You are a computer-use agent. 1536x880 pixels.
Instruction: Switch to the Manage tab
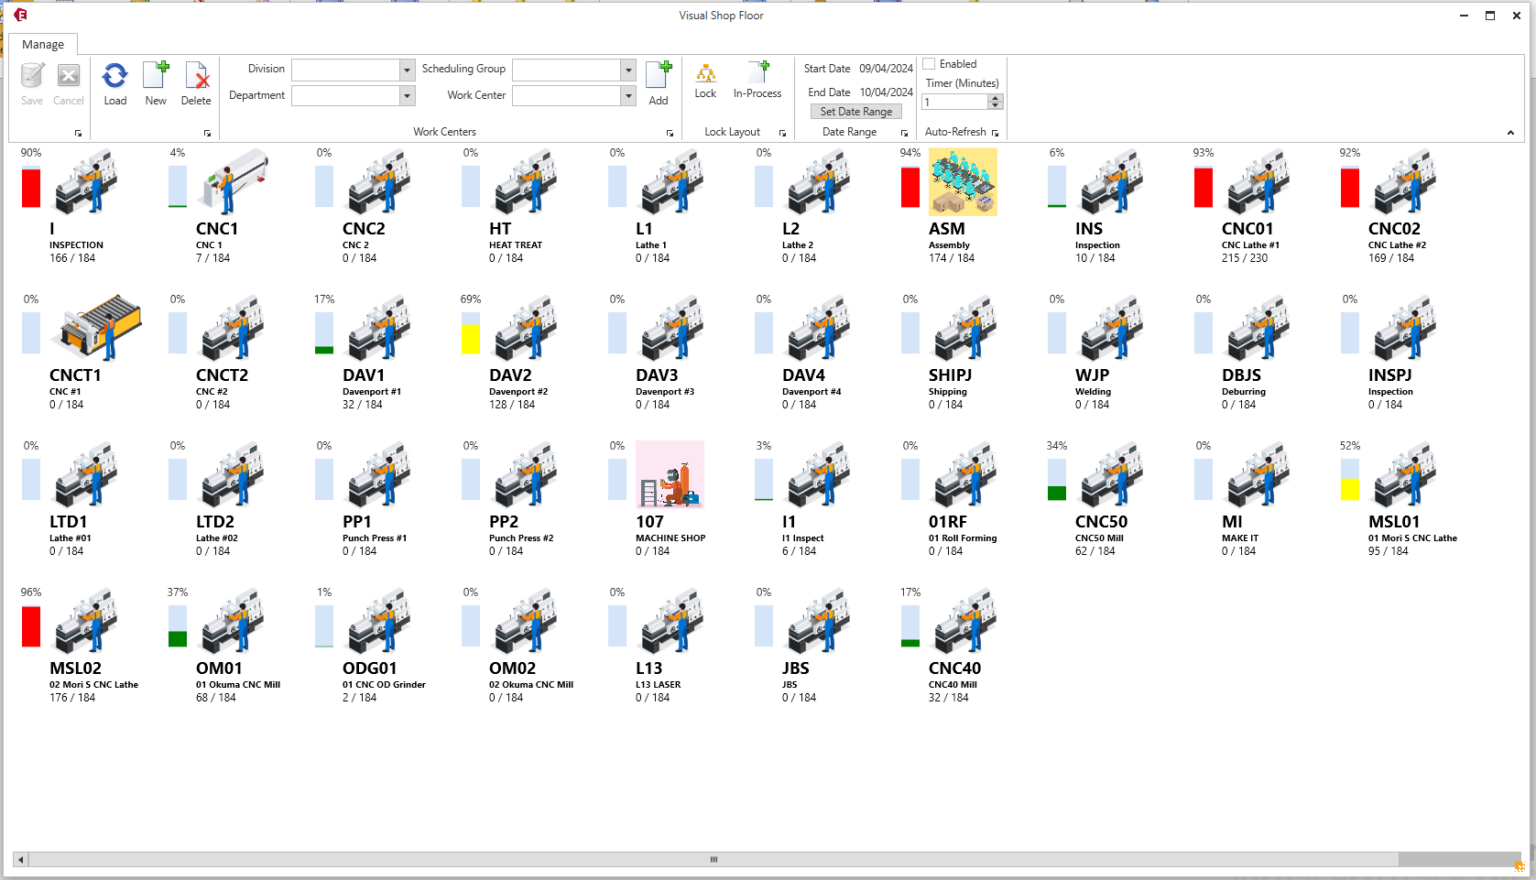43,44
